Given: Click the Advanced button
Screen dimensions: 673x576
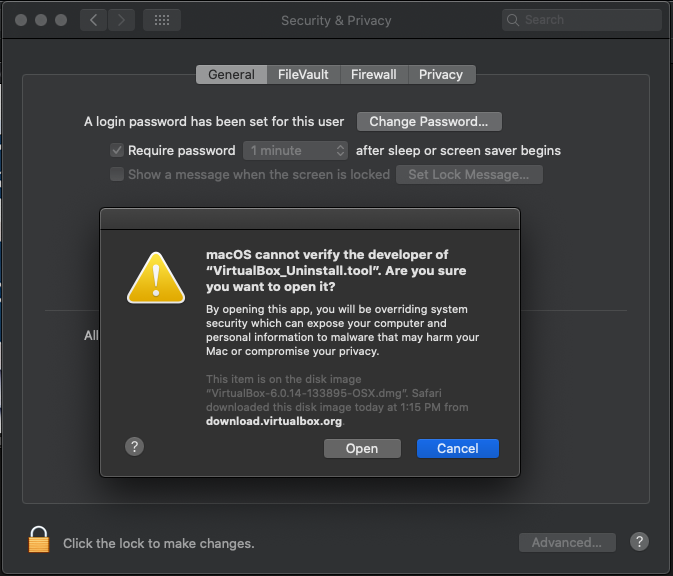Looking at the screenshot, I should (x=567, y=543).
